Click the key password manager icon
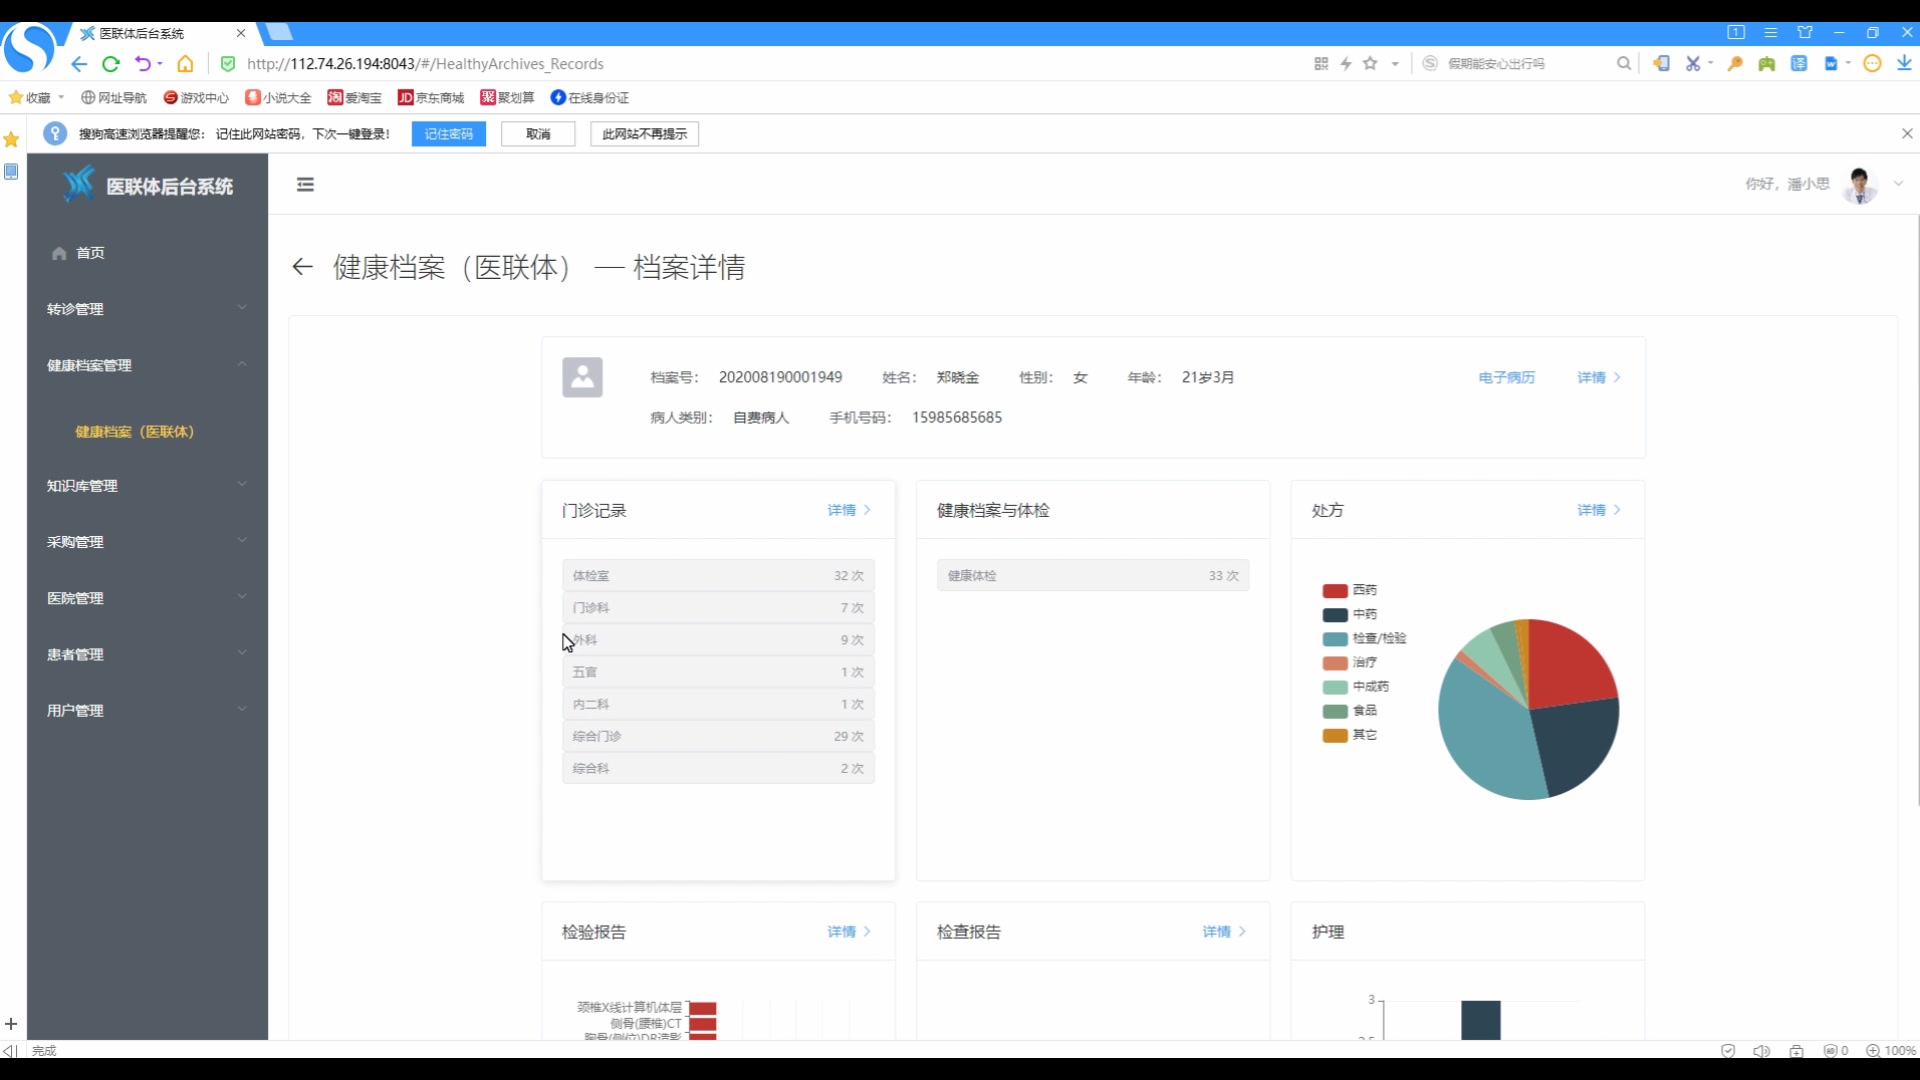This screenshot has width=1920, height=1080. 1735,63
